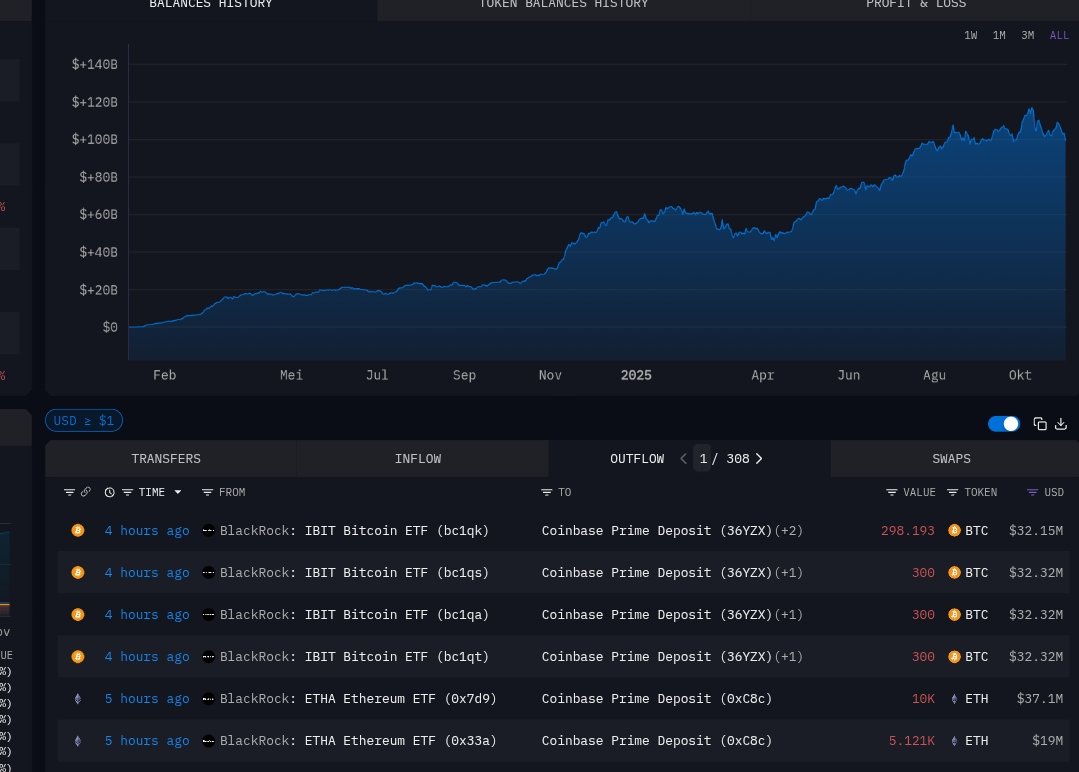
Task: Expand the TIME sort dropdown arrow
Action: (x=178, y=492)
